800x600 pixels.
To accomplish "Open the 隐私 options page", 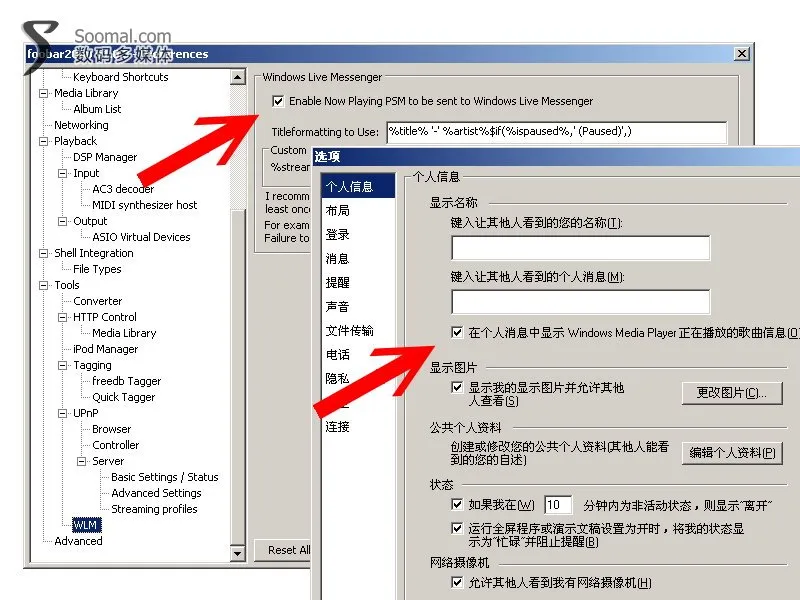I will (338, 378).
